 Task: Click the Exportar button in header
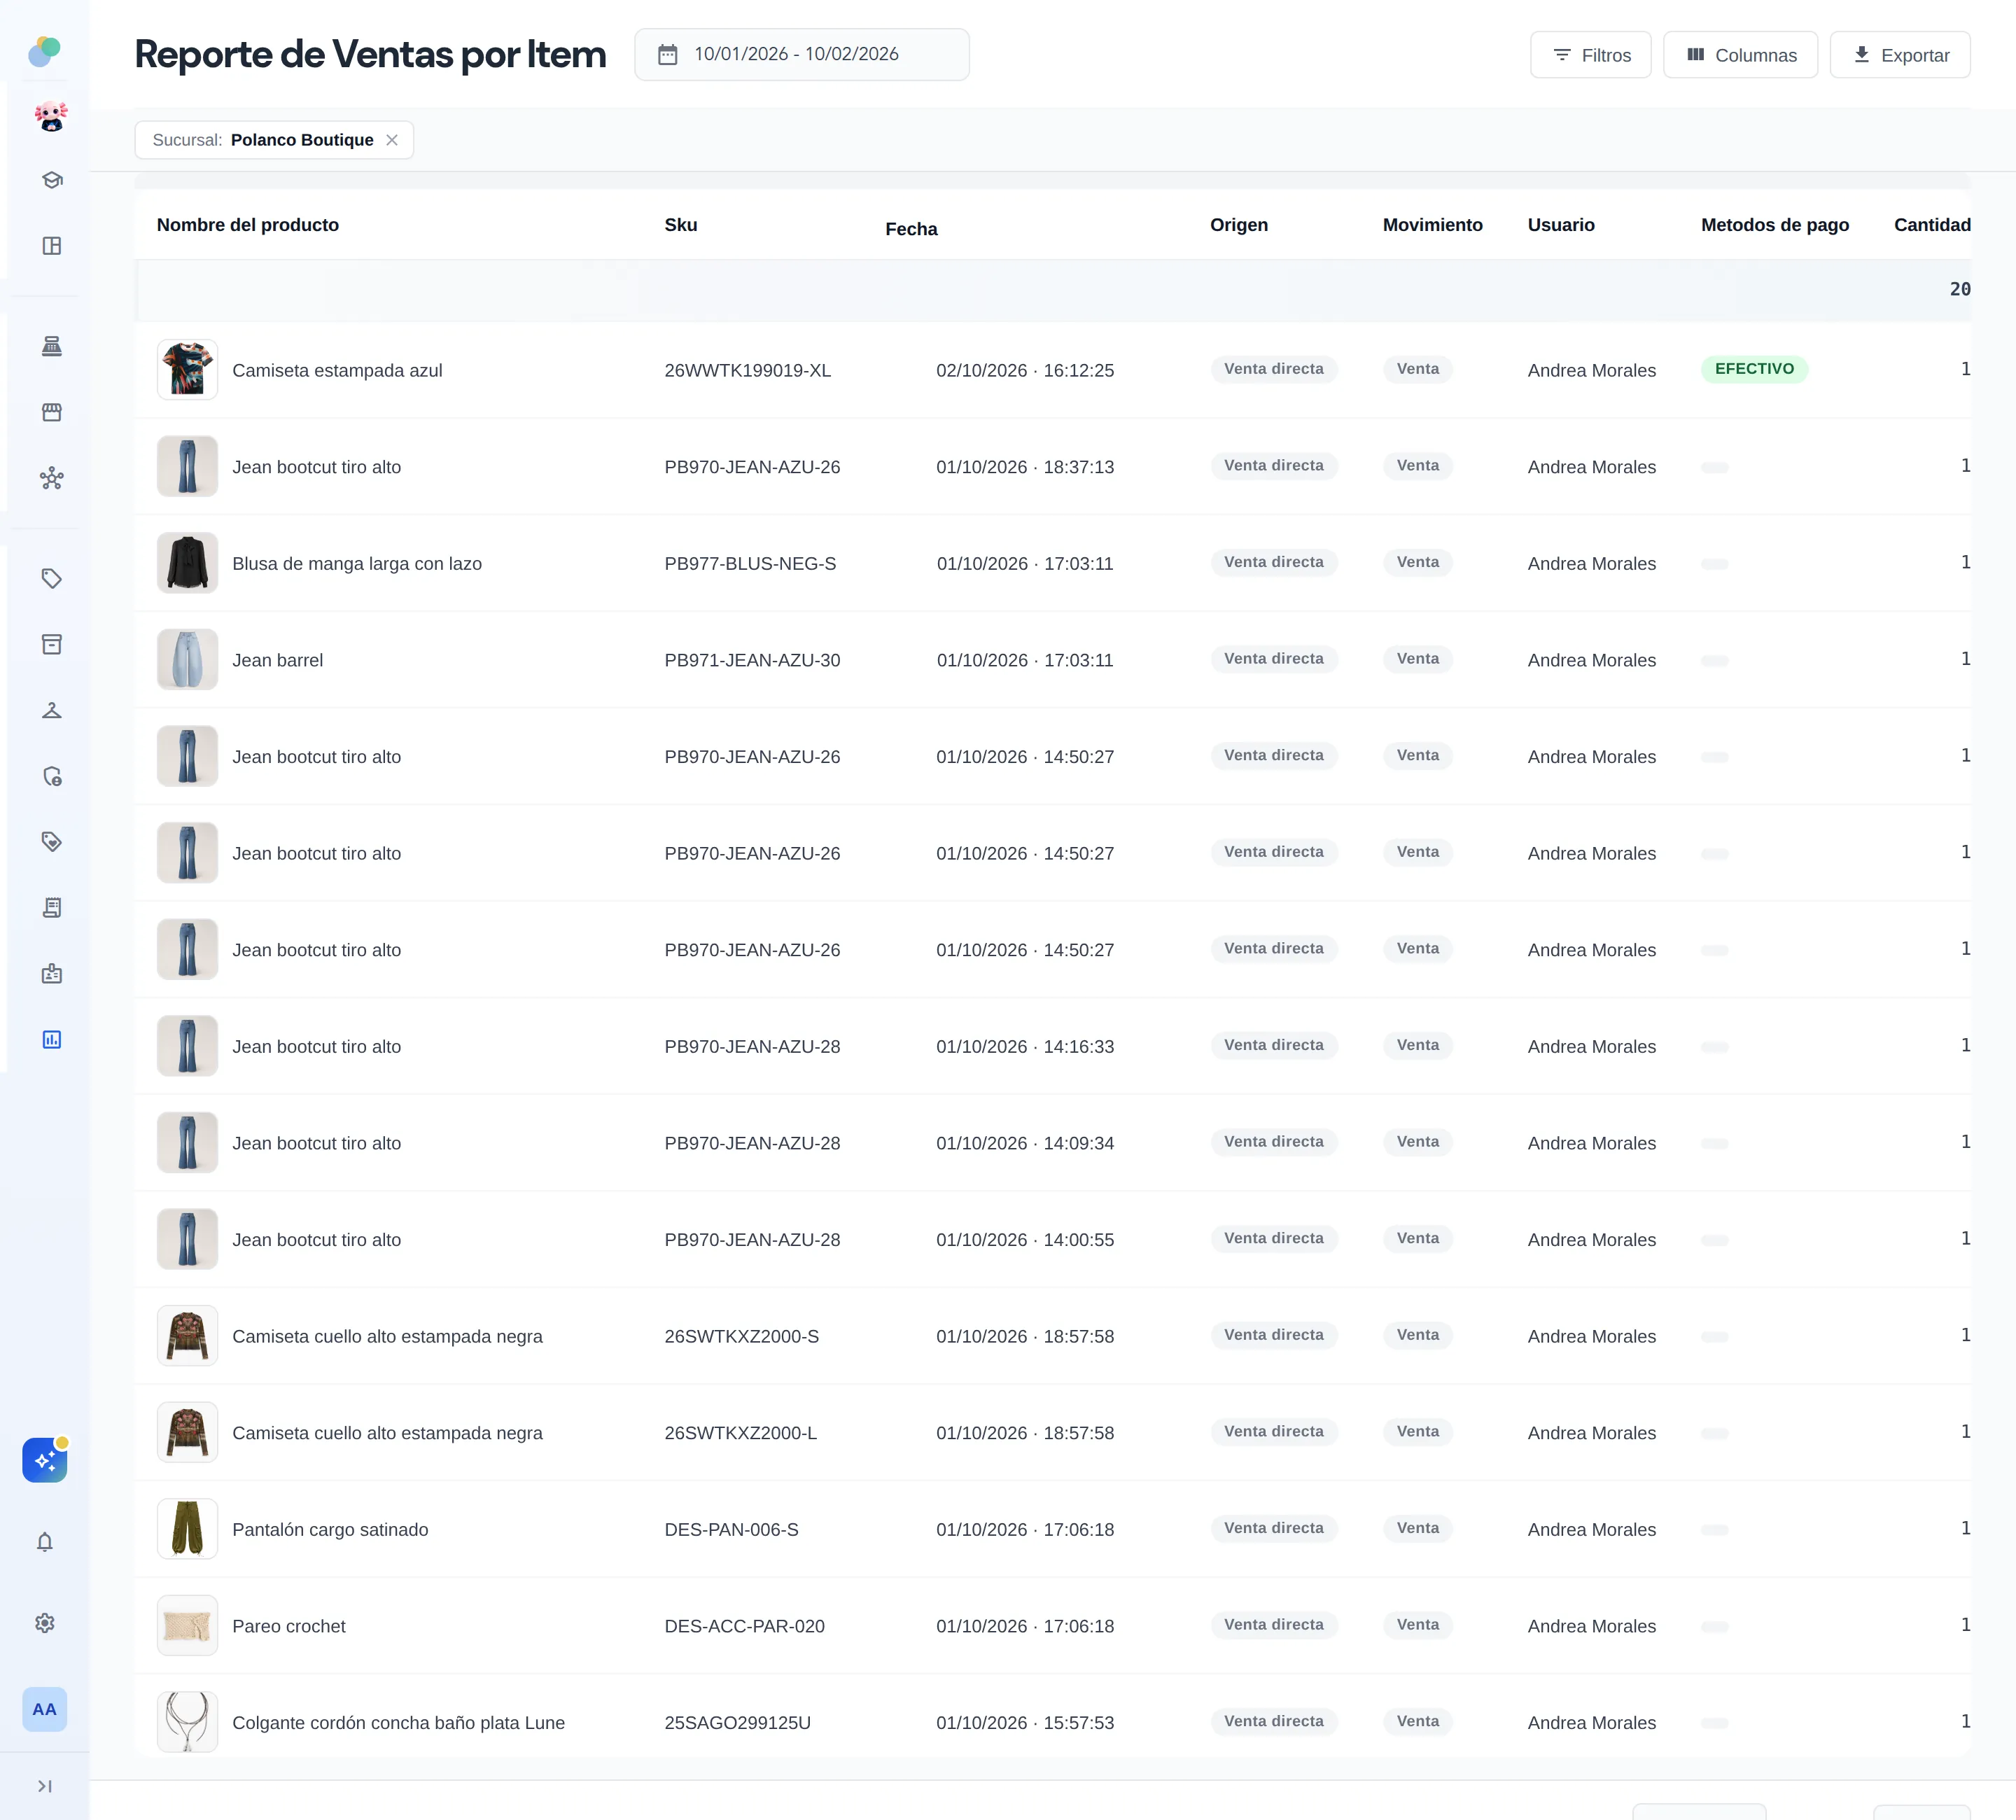[x=1899, y=55]
